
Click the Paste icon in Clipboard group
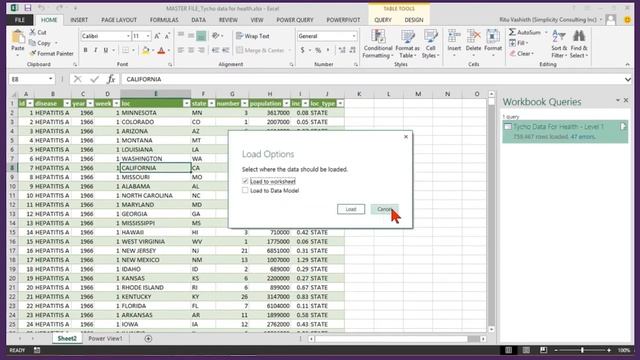pos(18,38)
